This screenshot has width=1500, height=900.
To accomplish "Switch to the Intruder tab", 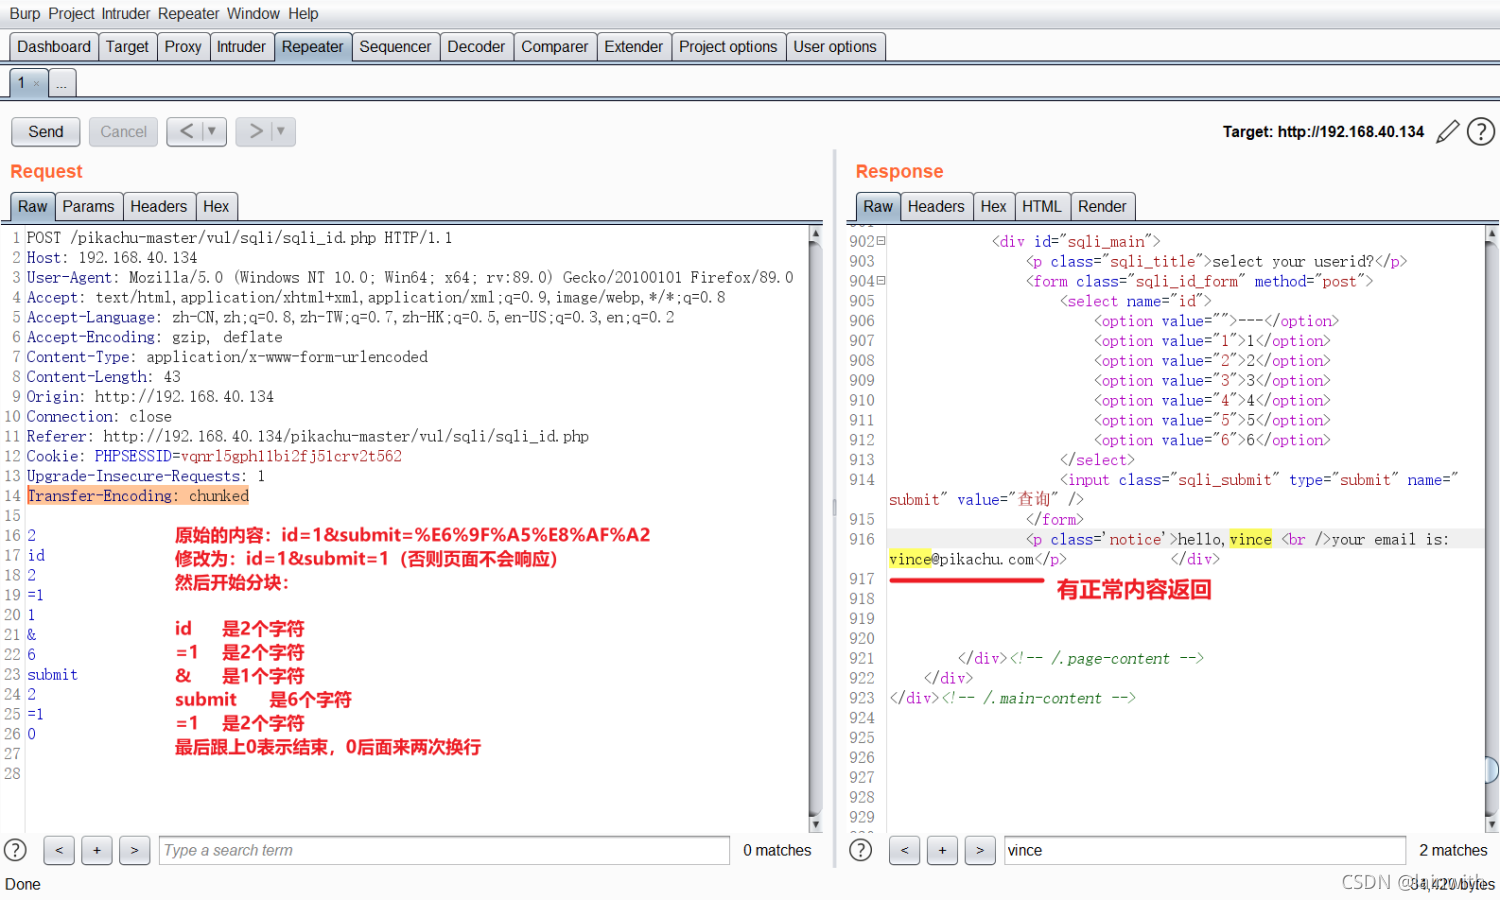I will [x=241, y=47].
